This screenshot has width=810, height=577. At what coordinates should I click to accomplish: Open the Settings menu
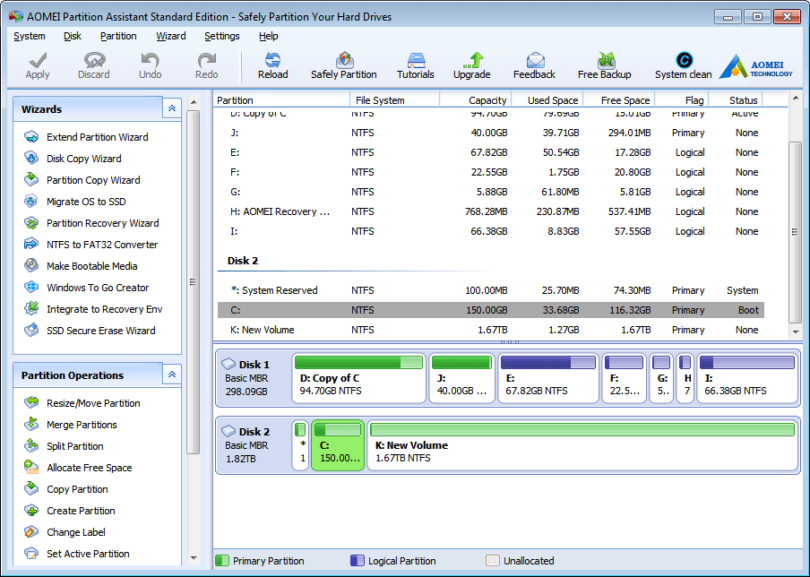[222, 35]
